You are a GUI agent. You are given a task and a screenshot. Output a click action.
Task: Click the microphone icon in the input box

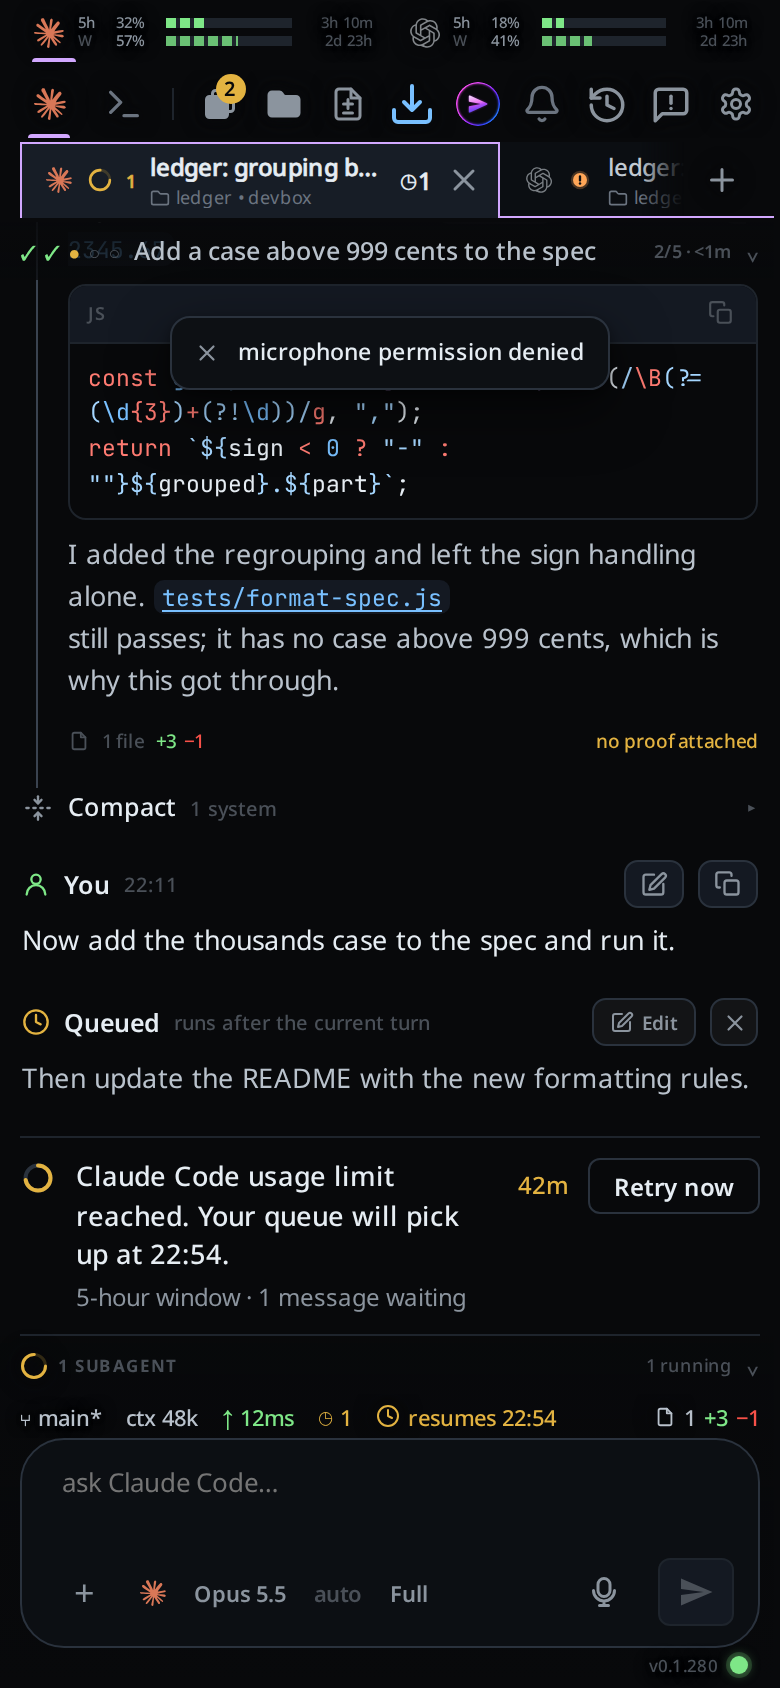coord(604,1592)
